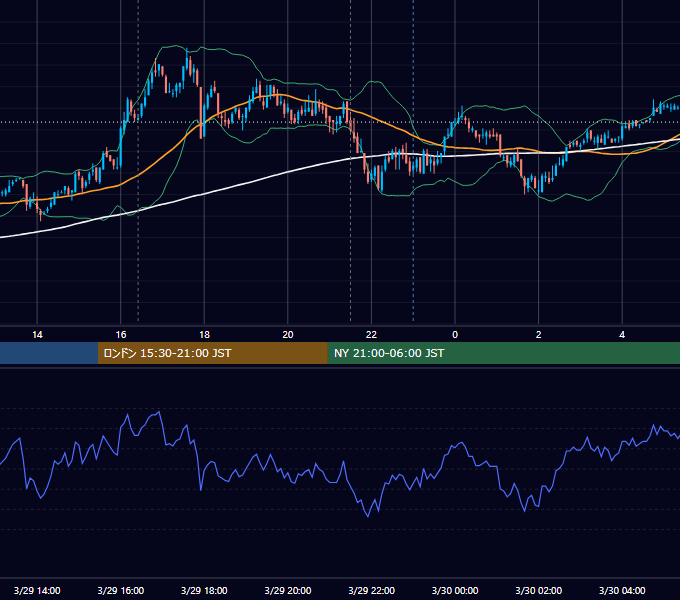Click hour label 22 on price chart axis
Screen dimensions: 680x600
pyautogui.click(x=371, y=335)
